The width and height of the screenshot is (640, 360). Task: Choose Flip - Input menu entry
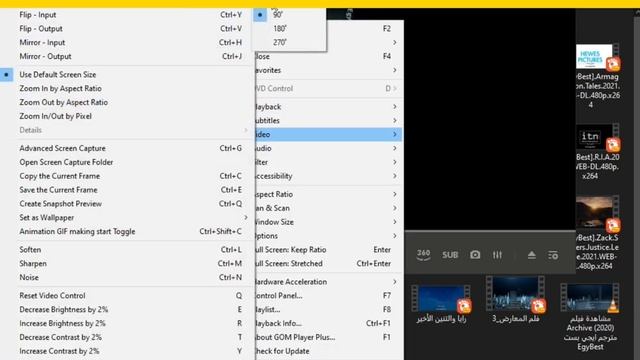click(126, 15)
